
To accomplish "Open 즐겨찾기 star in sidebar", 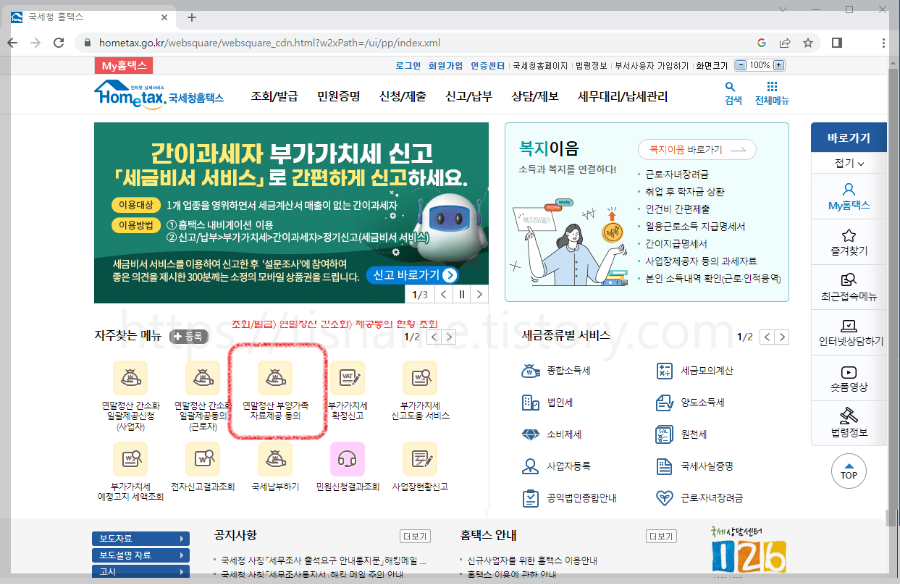I will coord(849,242).
